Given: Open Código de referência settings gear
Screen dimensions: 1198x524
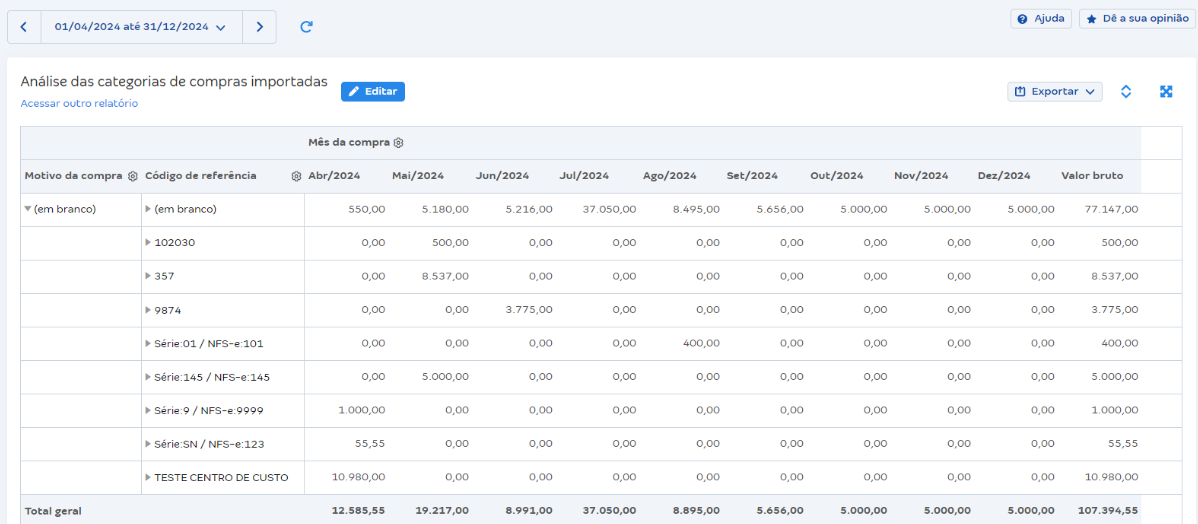Looking at the screenshot, I should pos(296,176).
